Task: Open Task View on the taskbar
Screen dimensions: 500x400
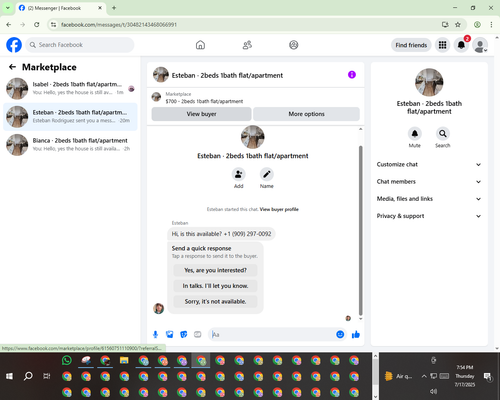Action: [x=47, y=376]
